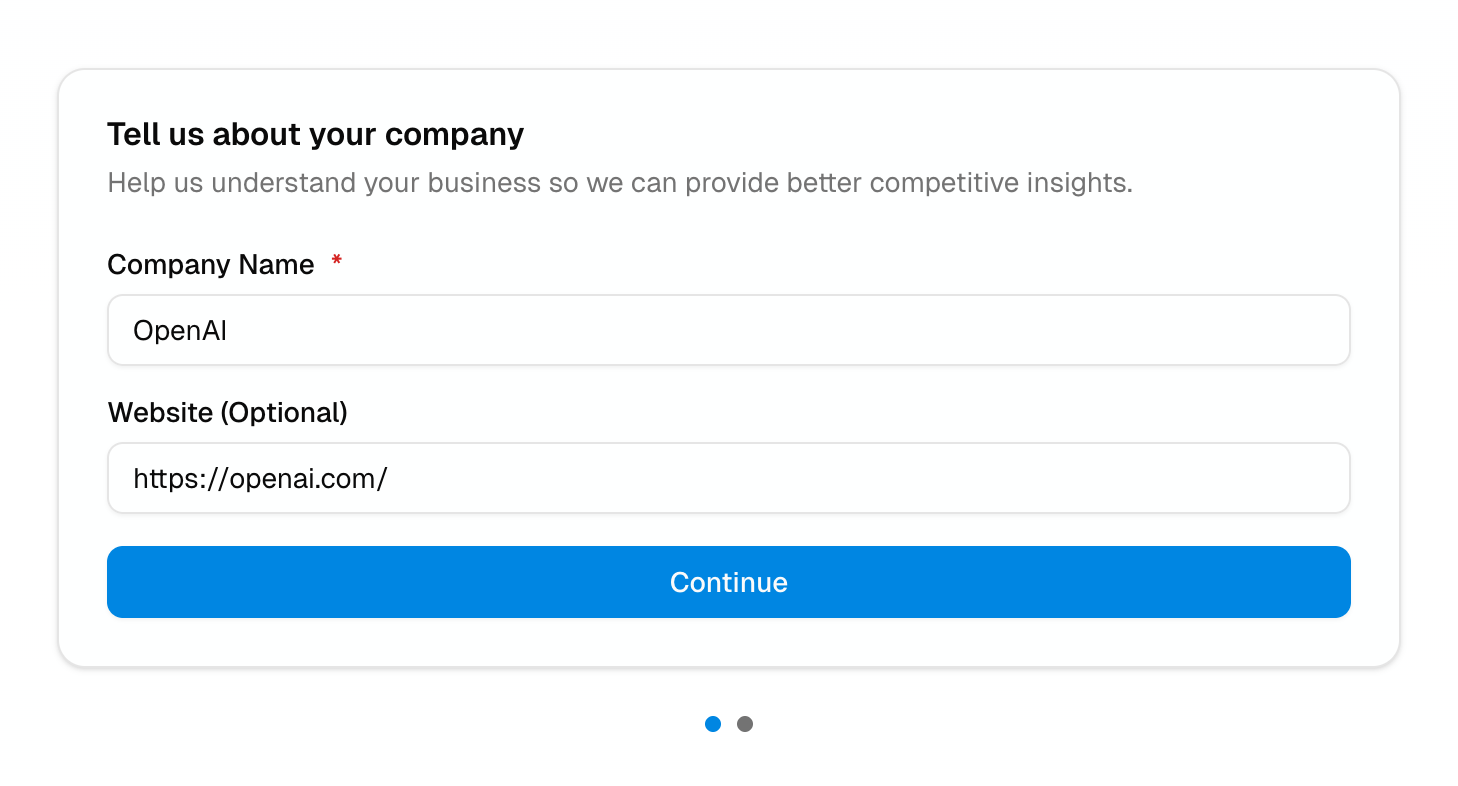Click the heading Tell us about your company
This screenshot has height=786, width=1458.
[x=316, y=133]
